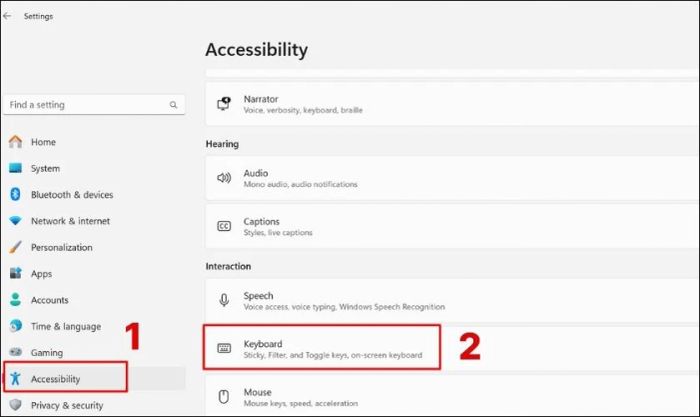Click the Network wifi icon
This screenshot has width=700, height=417.
pos(15,221)
